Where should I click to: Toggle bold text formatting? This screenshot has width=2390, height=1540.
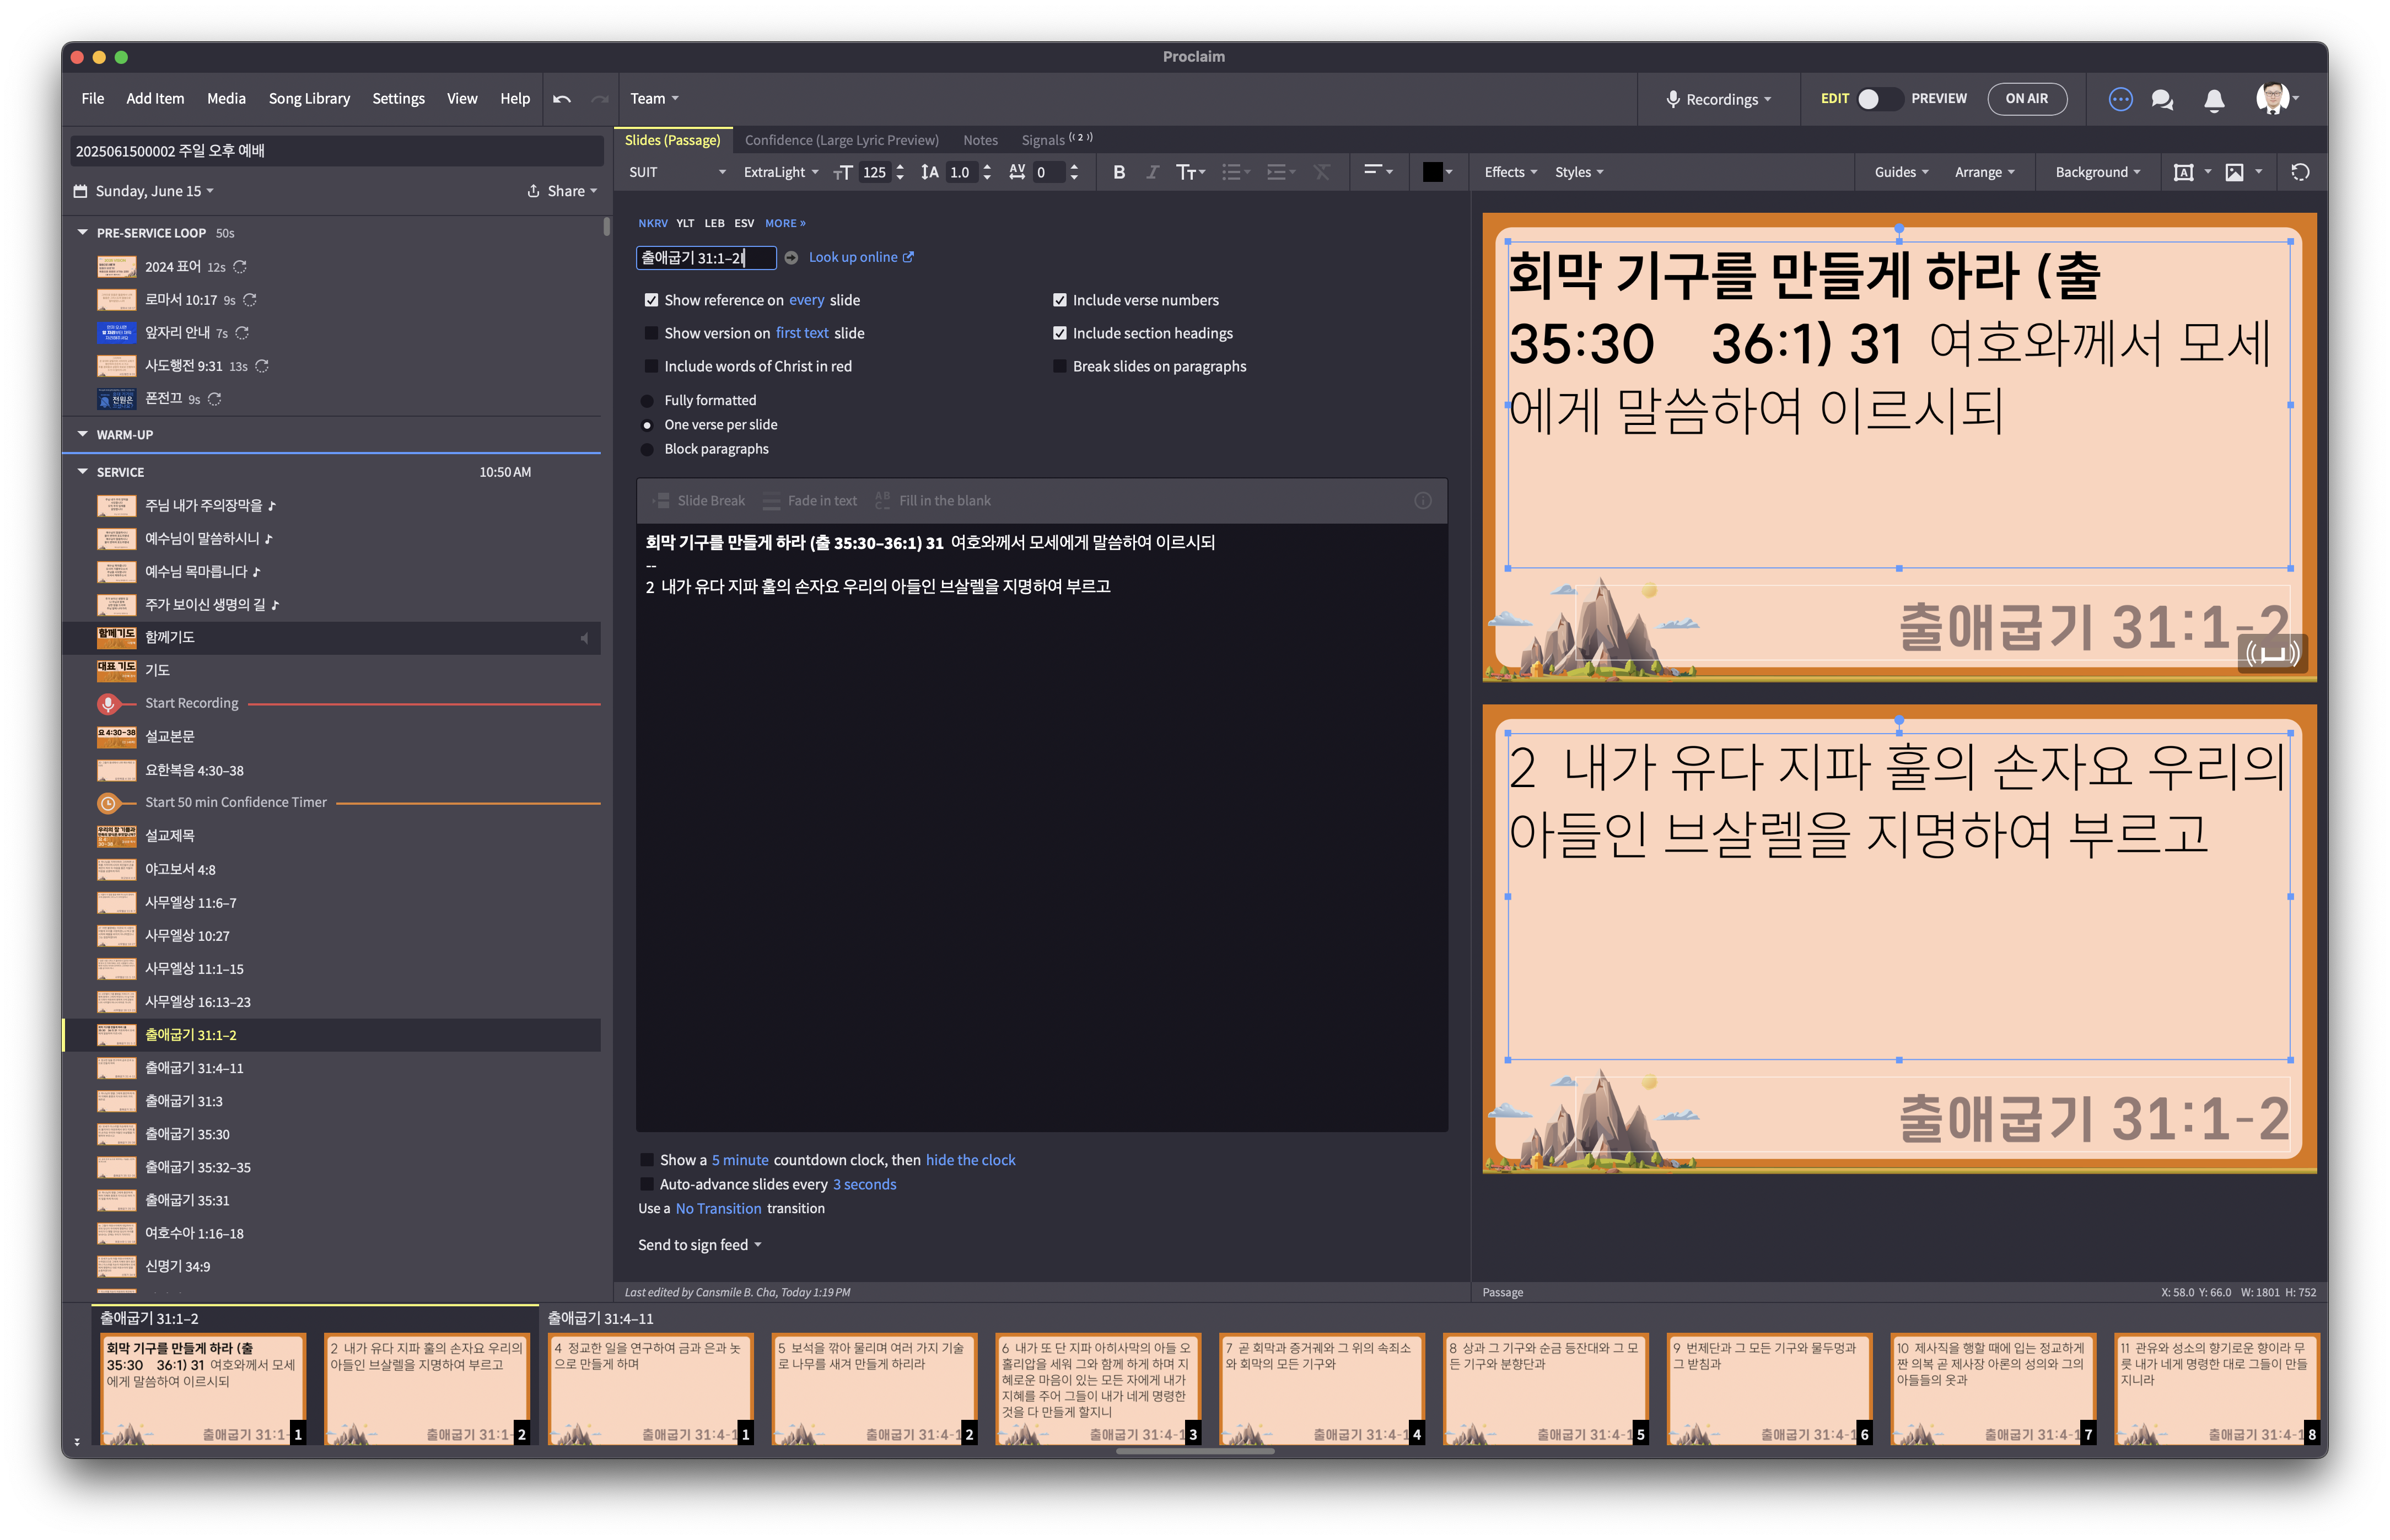point(1119,172)
